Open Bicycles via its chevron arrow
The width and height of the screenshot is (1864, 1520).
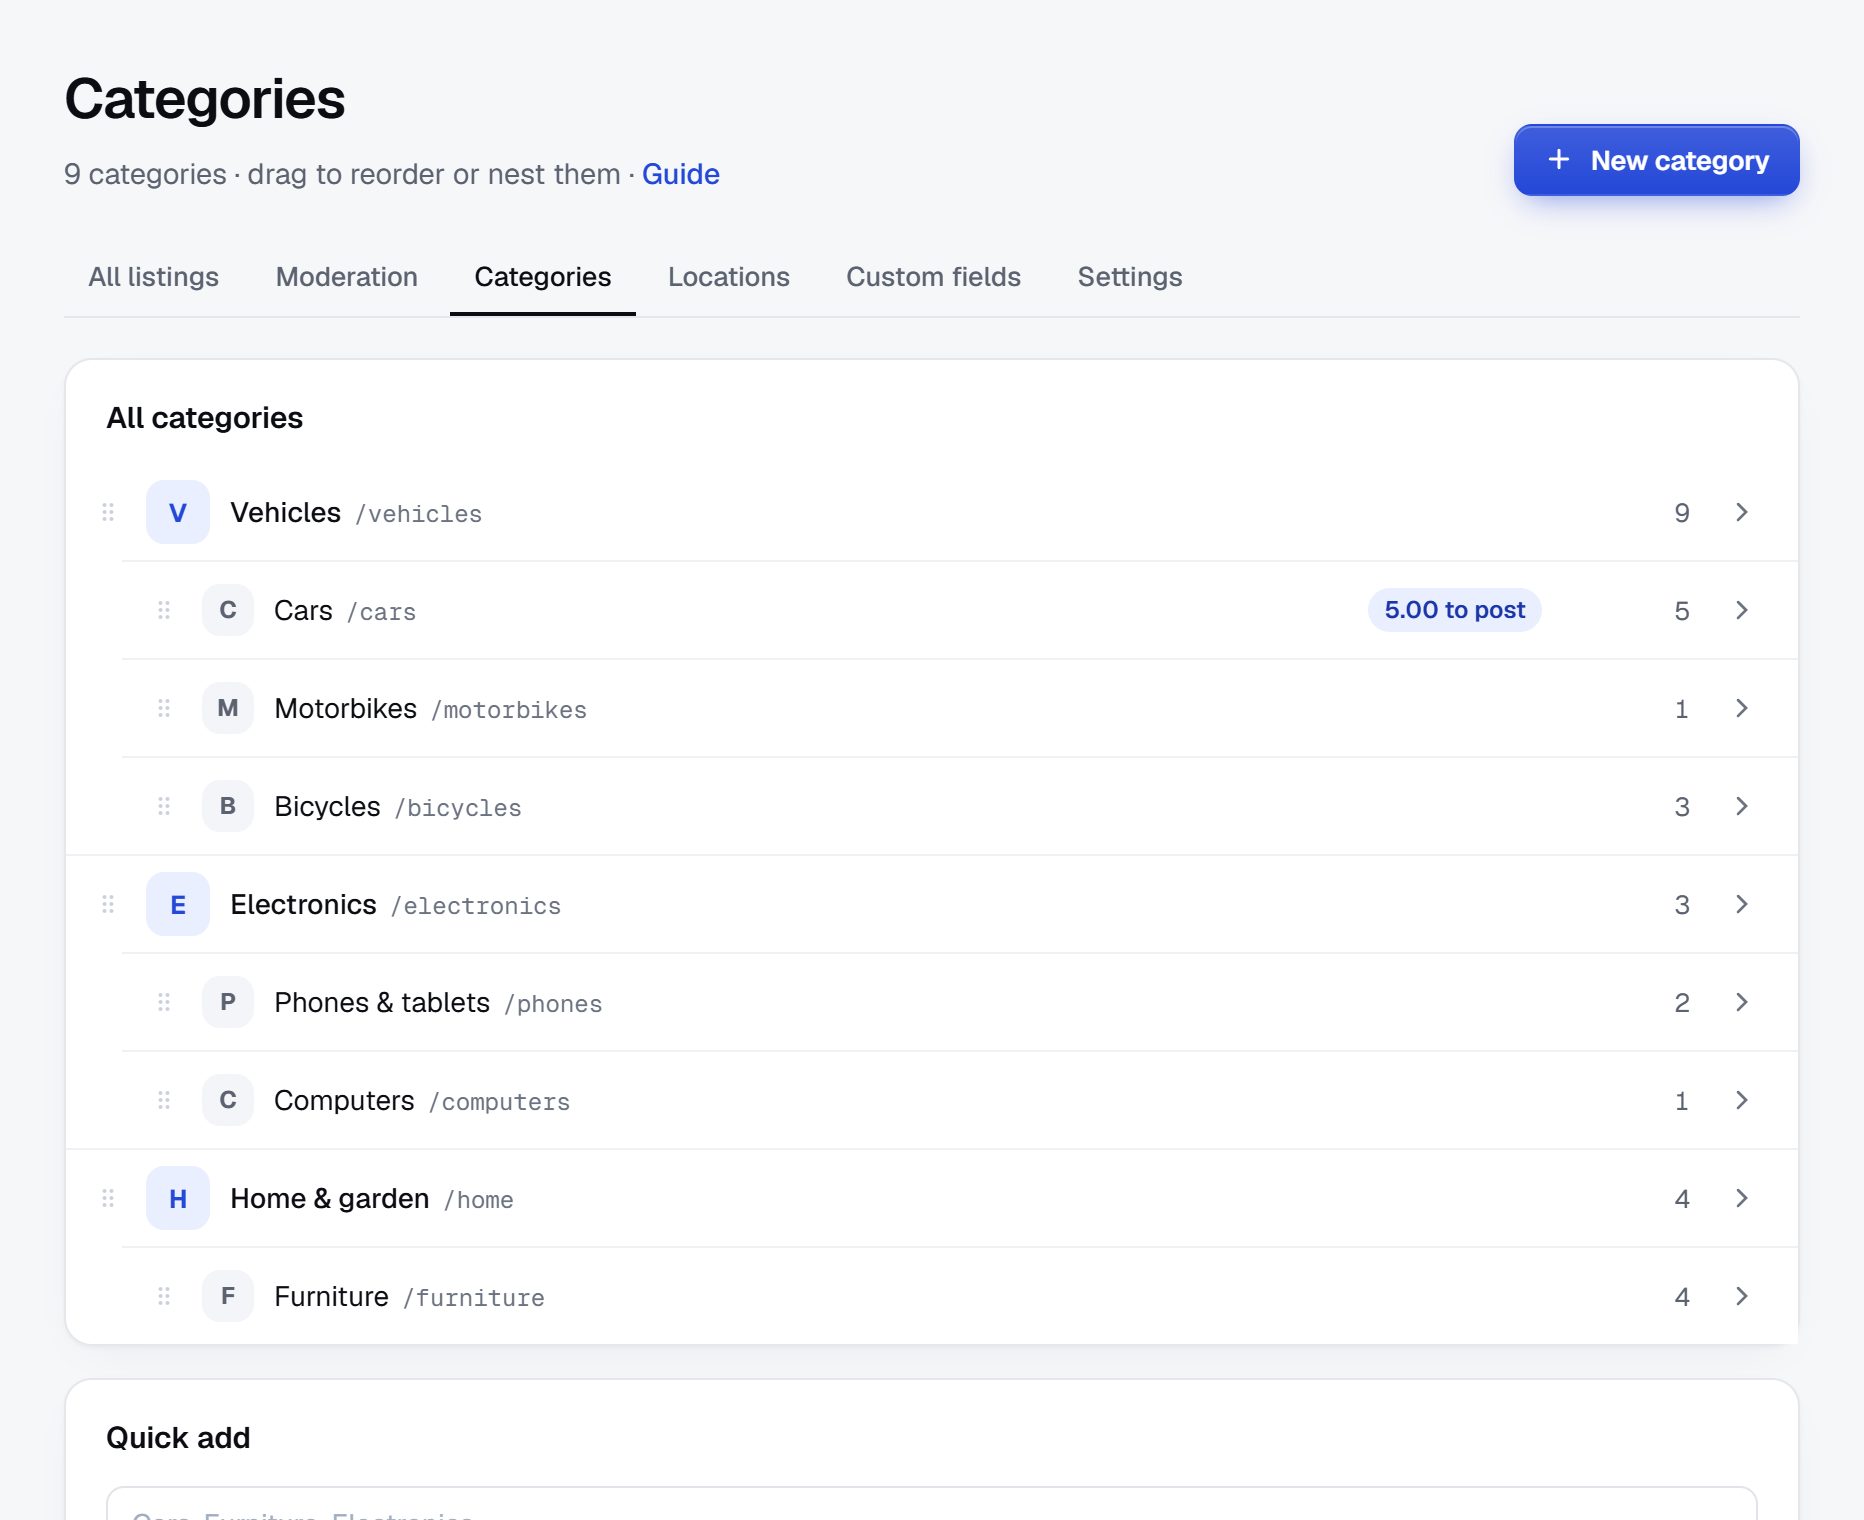1742,806
